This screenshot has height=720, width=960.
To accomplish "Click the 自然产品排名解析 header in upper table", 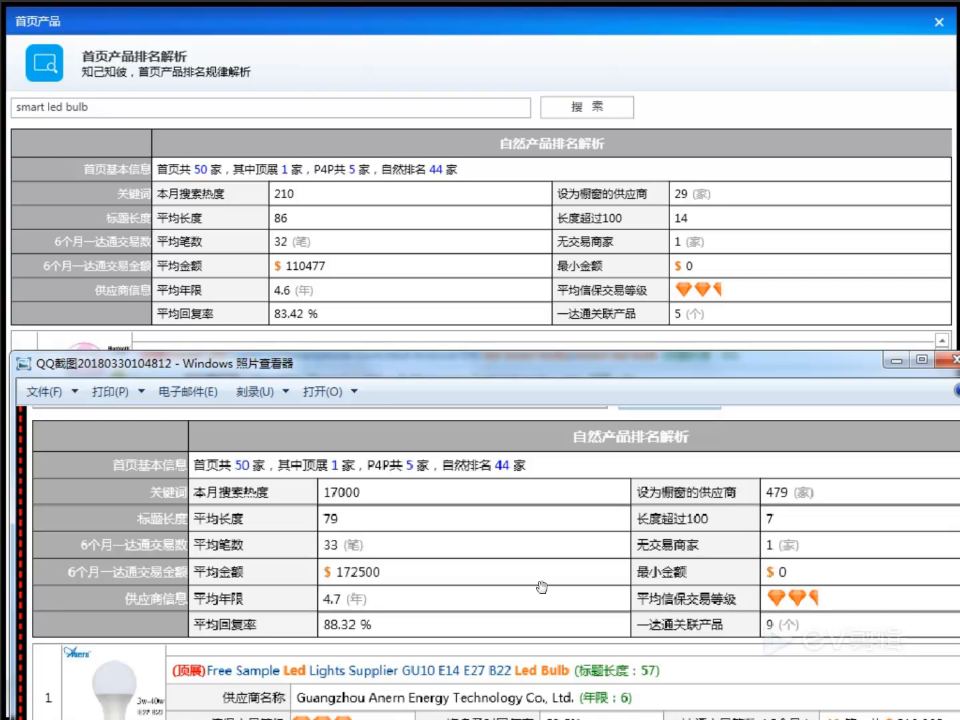I will point(552,144).
